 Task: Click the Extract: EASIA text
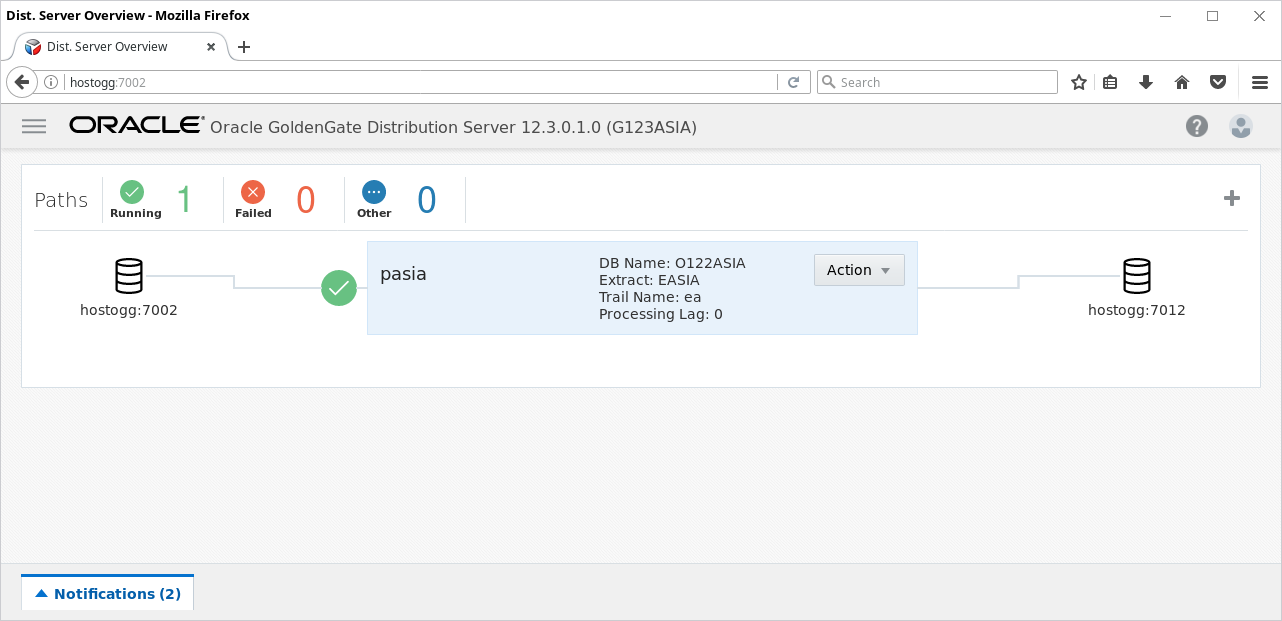(649, 280)
